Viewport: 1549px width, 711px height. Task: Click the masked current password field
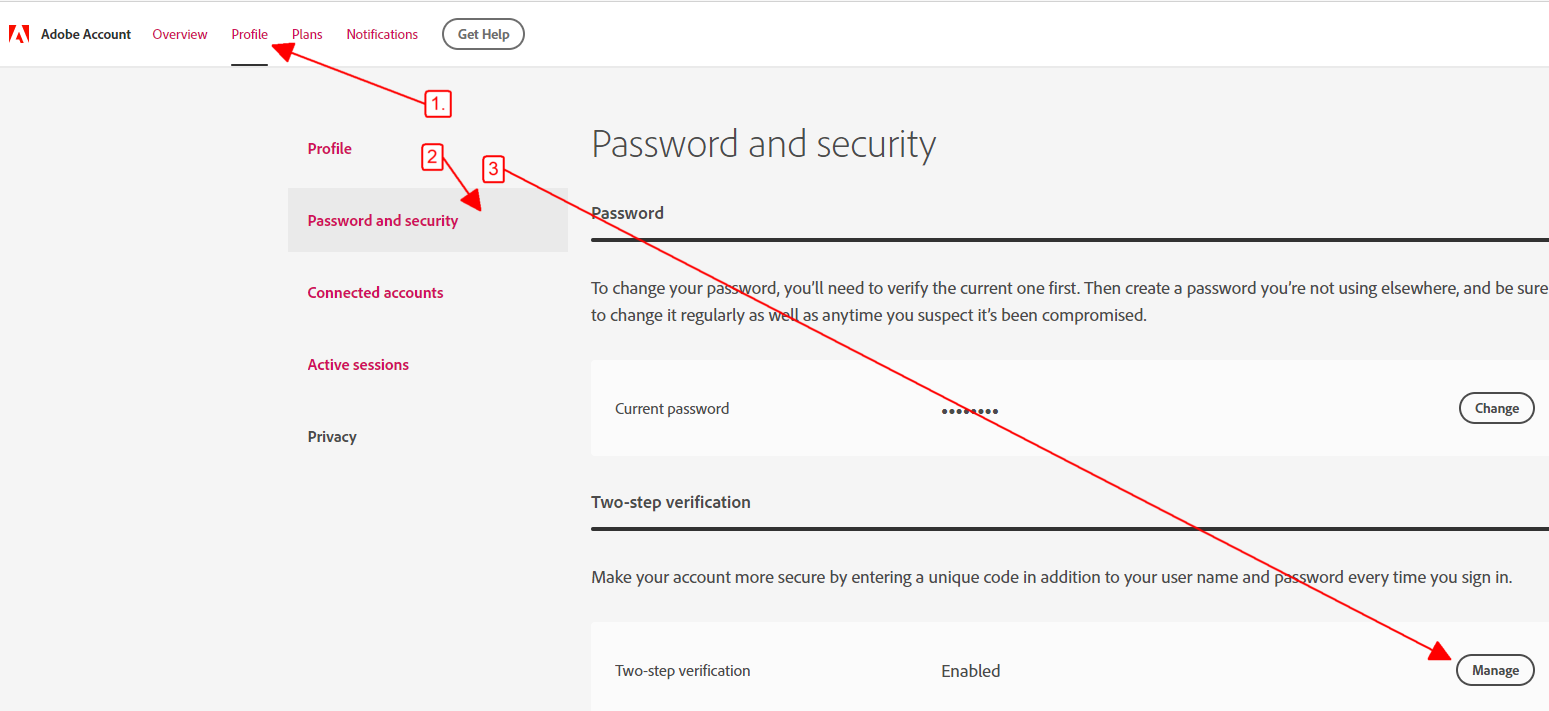click(x=969, y=410)
